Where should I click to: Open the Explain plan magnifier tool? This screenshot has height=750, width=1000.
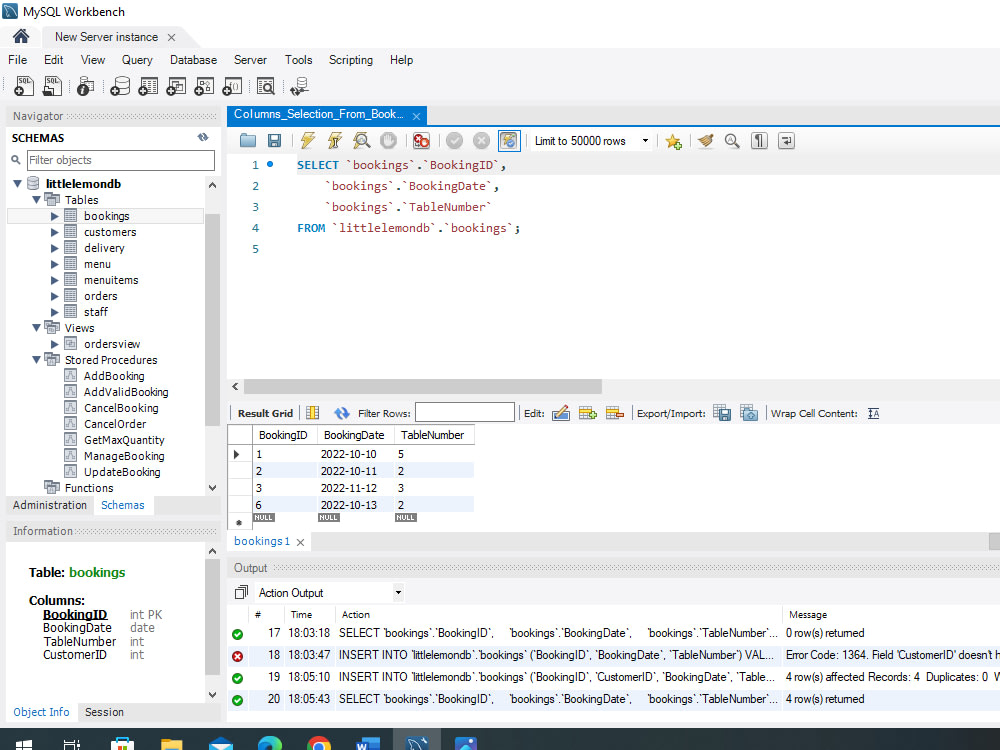[x=360, y=140]
